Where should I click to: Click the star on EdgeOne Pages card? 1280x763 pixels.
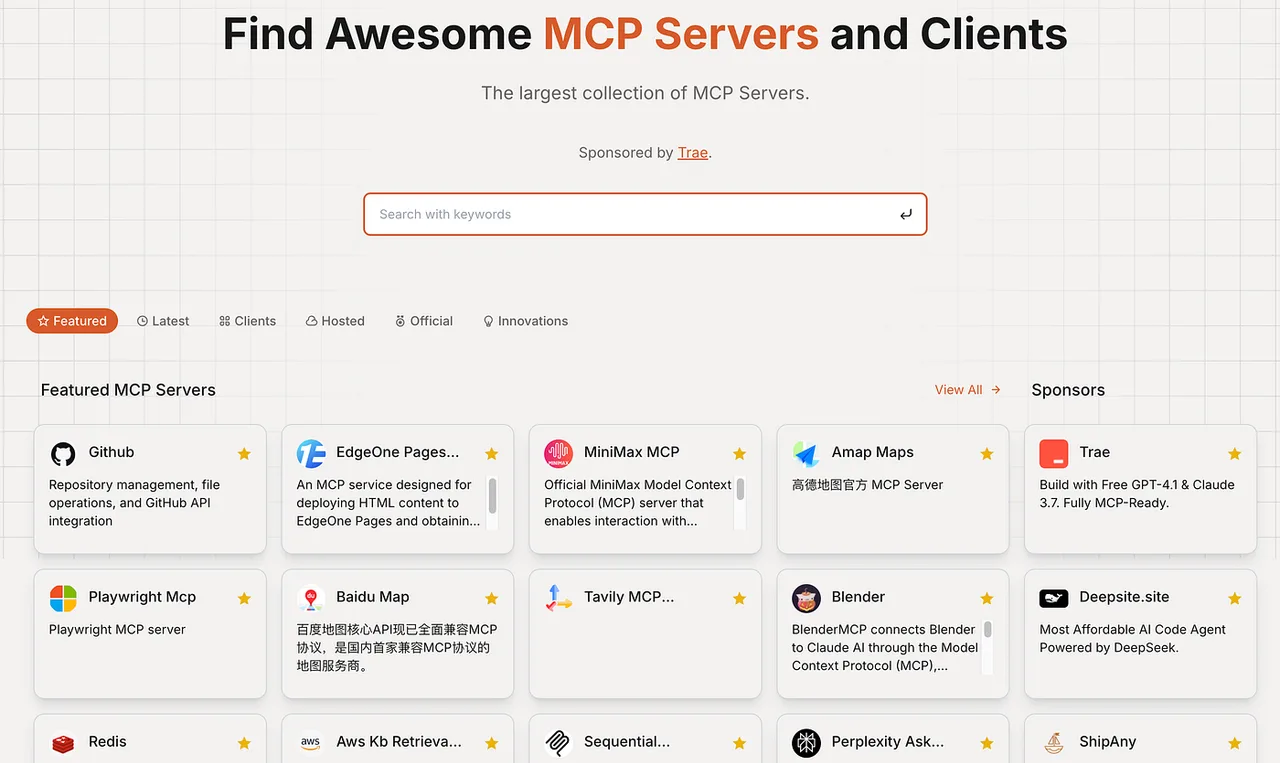click(x=492, y=454)
